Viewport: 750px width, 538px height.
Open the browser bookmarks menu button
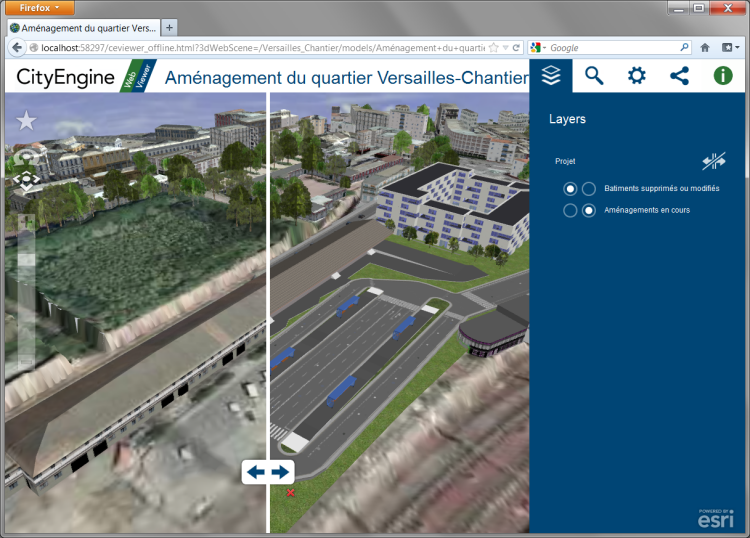[730, 47]
